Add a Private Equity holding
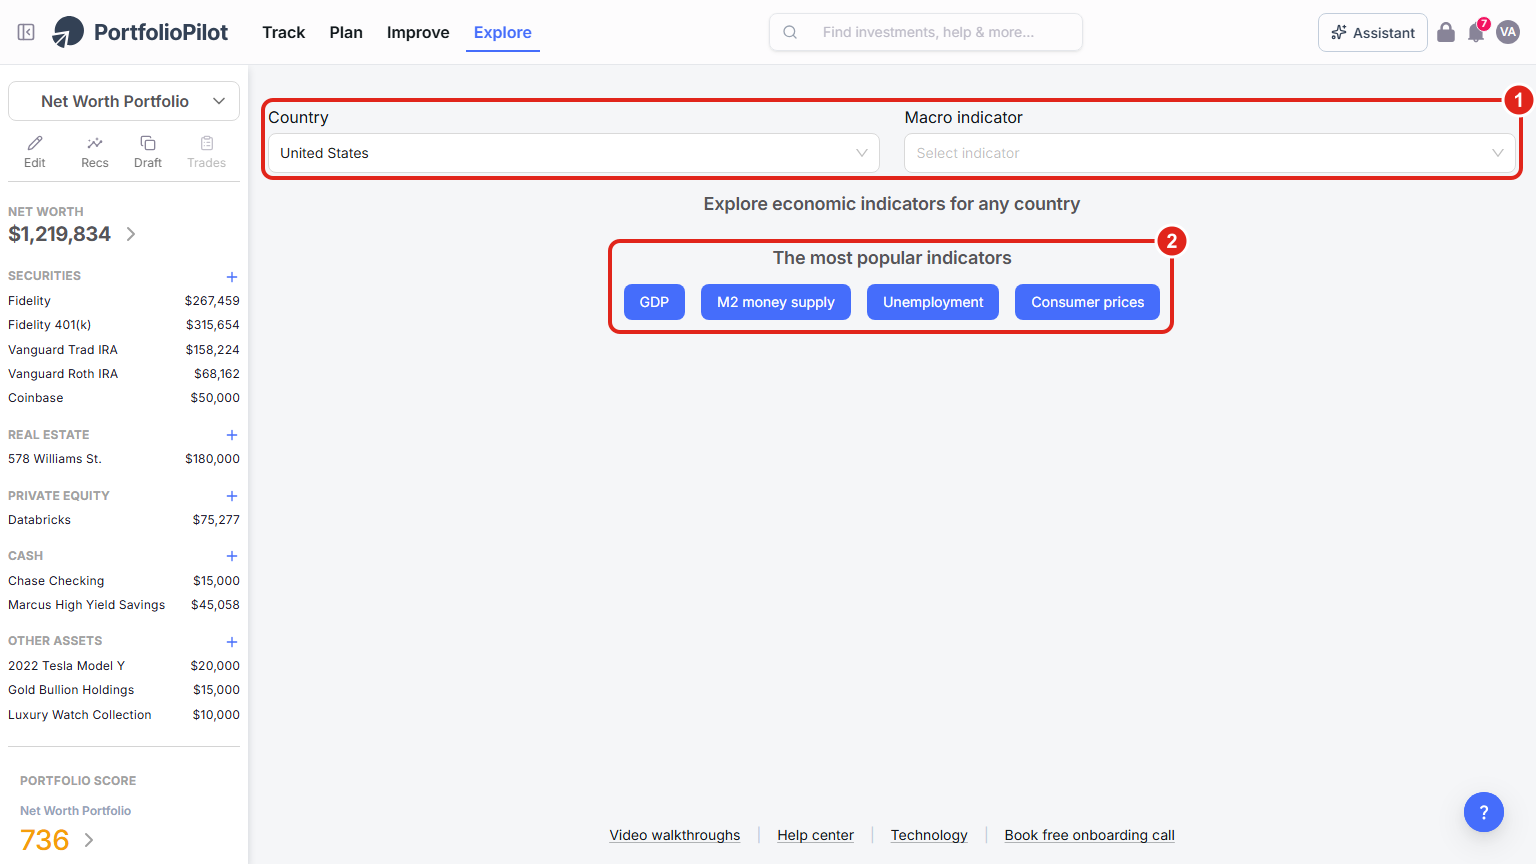 [232, 496]
